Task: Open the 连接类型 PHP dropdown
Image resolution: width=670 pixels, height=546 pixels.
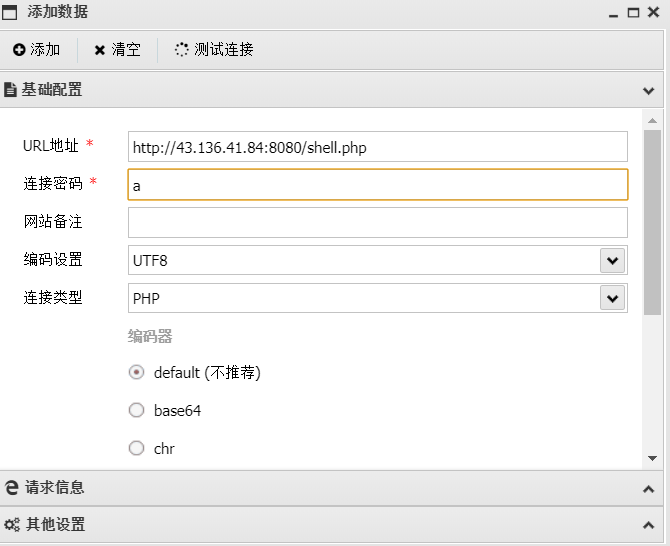Action: 612,298
